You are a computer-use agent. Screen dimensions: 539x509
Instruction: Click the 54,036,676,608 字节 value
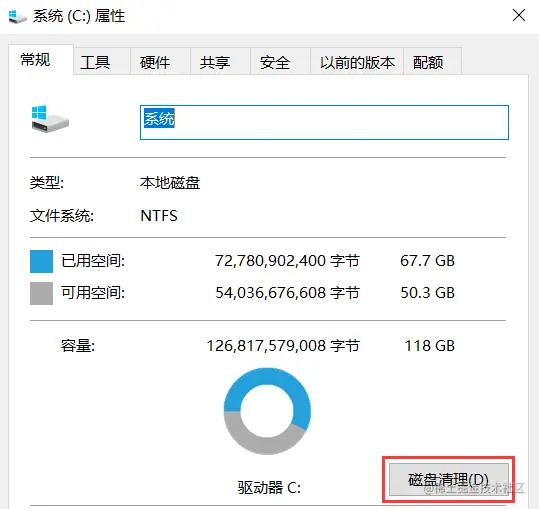coord(287,293)
